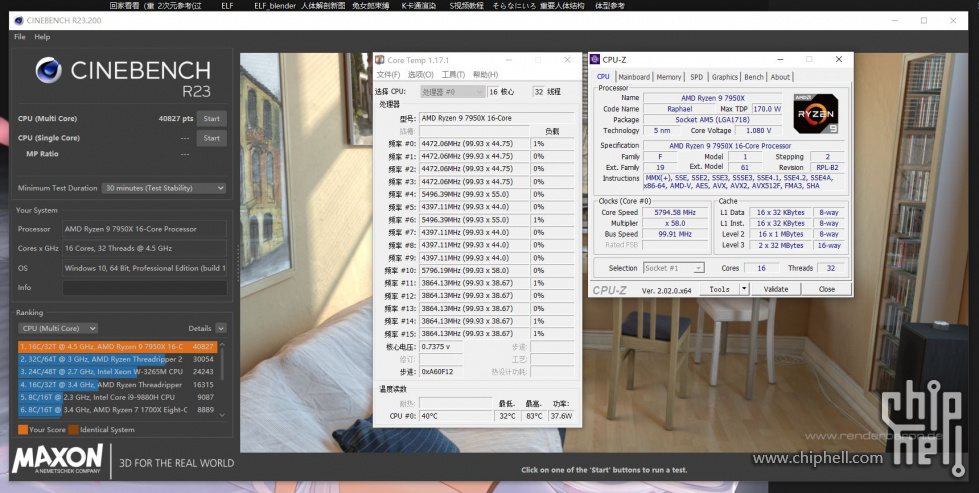Click the Cinebench Processor field value
The image size is (979, 493).
(144, 229)
